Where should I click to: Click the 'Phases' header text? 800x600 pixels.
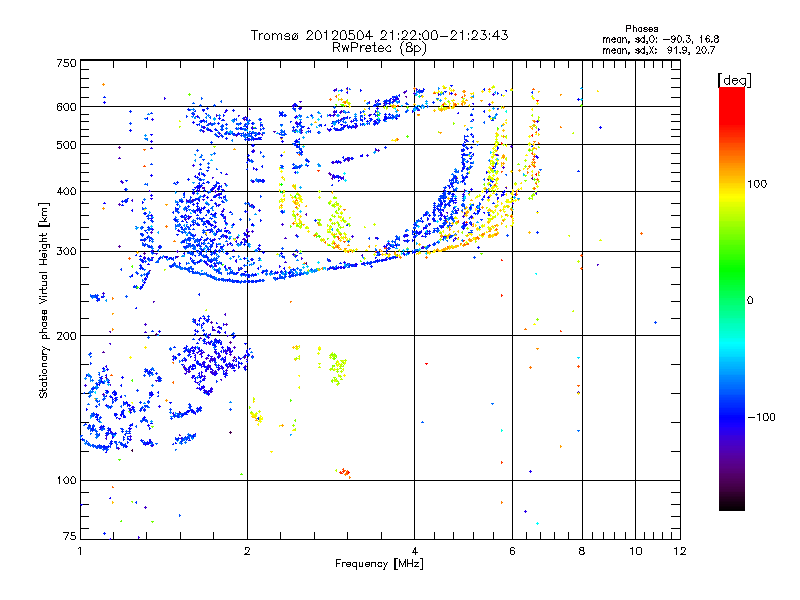point(642,29)
